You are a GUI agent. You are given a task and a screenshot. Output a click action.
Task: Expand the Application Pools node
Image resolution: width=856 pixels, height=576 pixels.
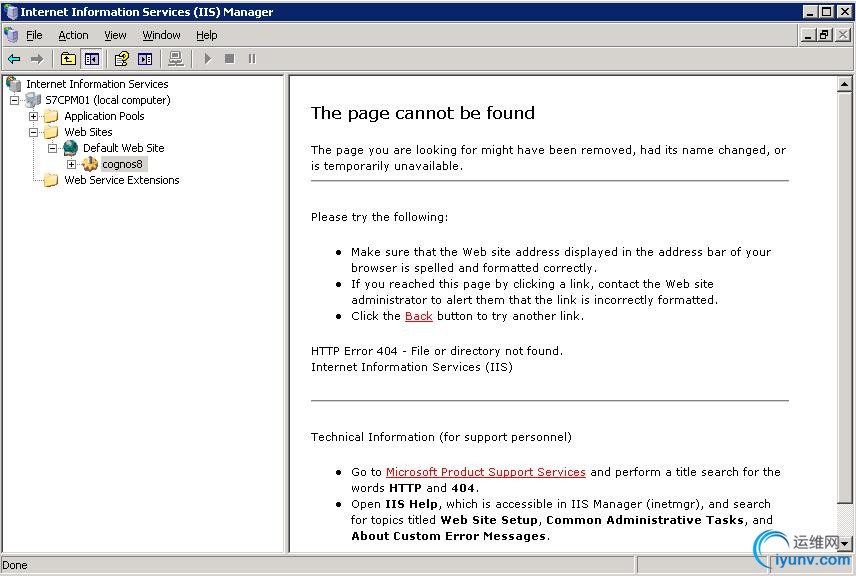point(33,116)
